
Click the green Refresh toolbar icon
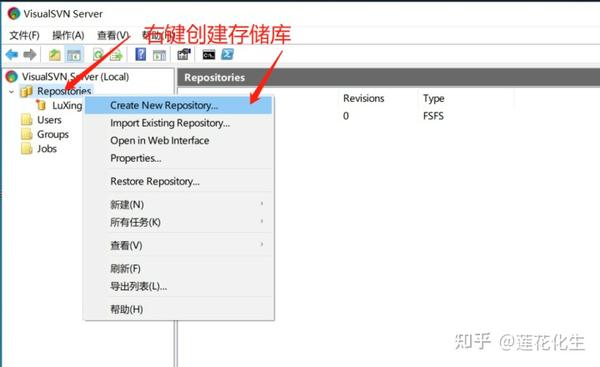tap(99, 55)
